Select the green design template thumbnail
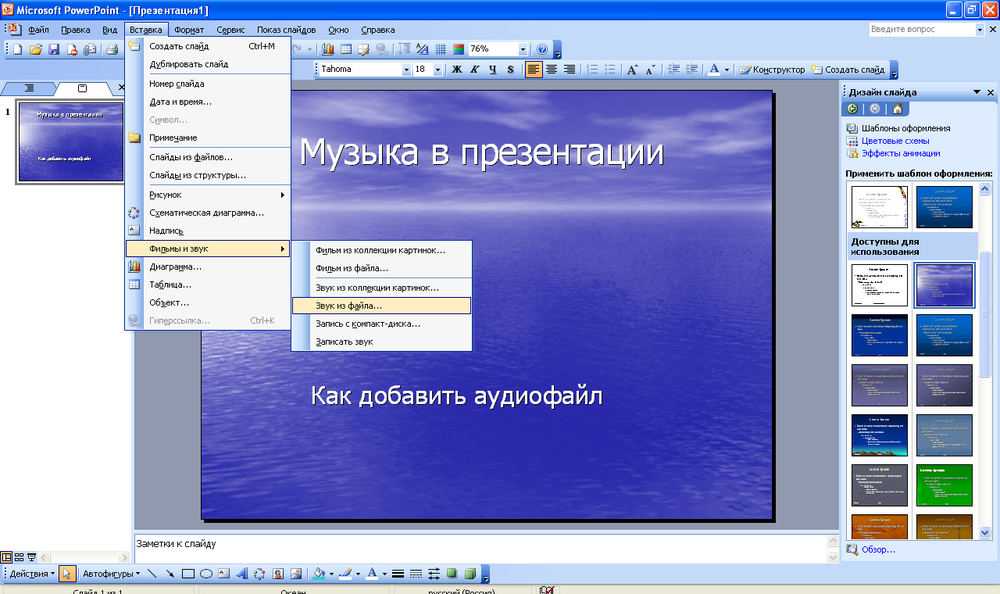The width and height of the screenshot is (1000, 594). [x=944, y=484]
